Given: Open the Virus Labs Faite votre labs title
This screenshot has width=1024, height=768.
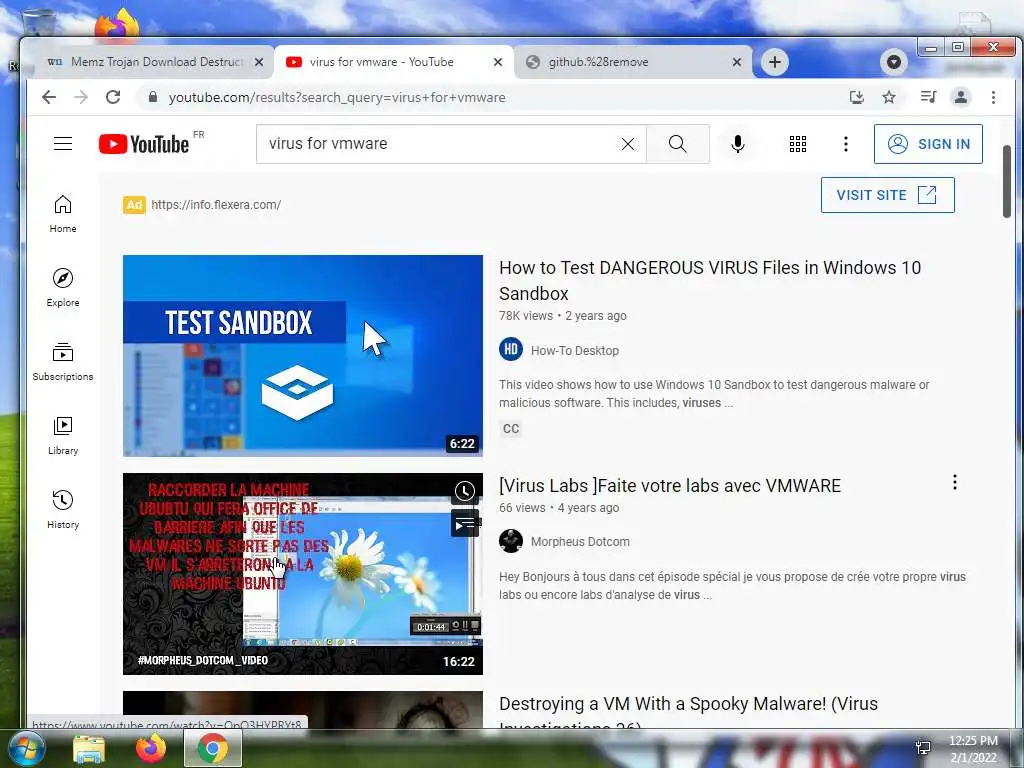Looking at the screenshot, I should coord(670,486).
